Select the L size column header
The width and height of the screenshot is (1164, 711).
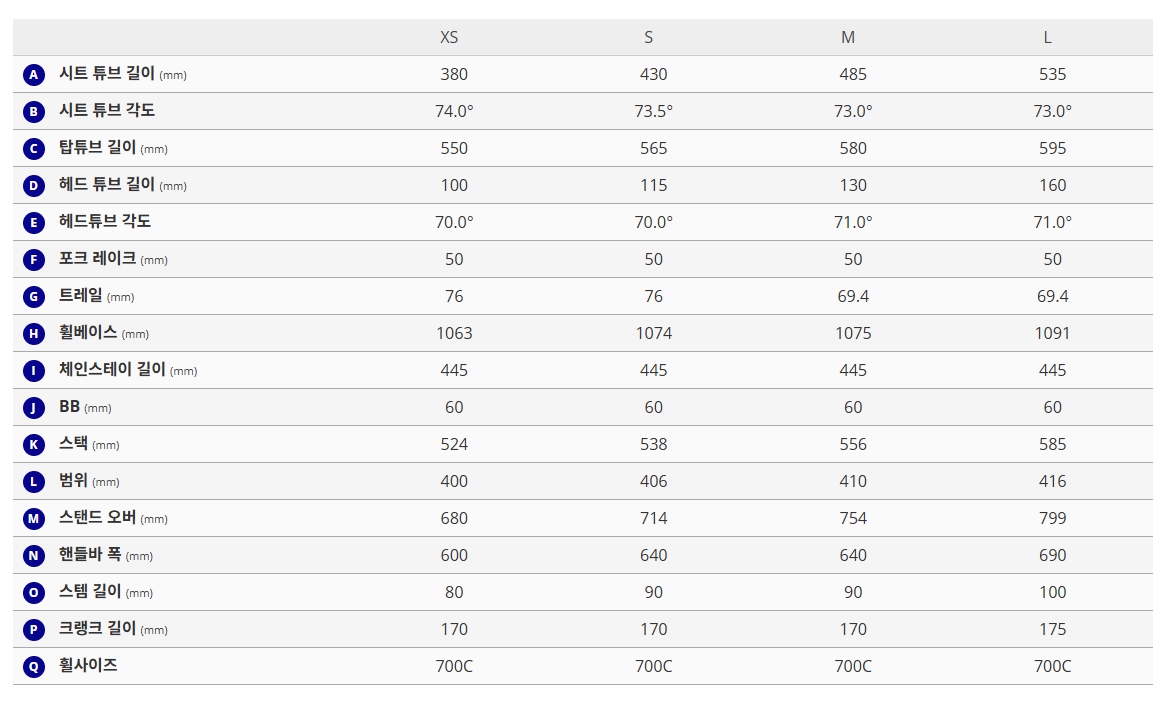tap(1047, 37)
